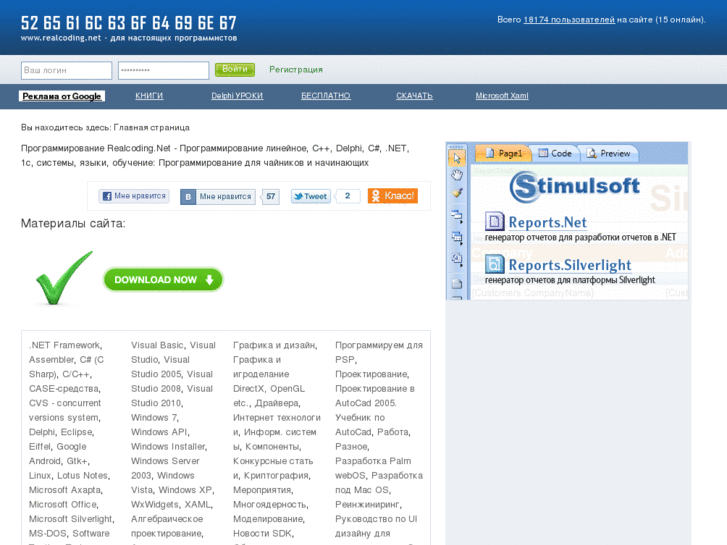This screenshot has height=545, width=727.
Task: Click the tweet counter 2
Action: pyautogui.click(x=347, y=196)
